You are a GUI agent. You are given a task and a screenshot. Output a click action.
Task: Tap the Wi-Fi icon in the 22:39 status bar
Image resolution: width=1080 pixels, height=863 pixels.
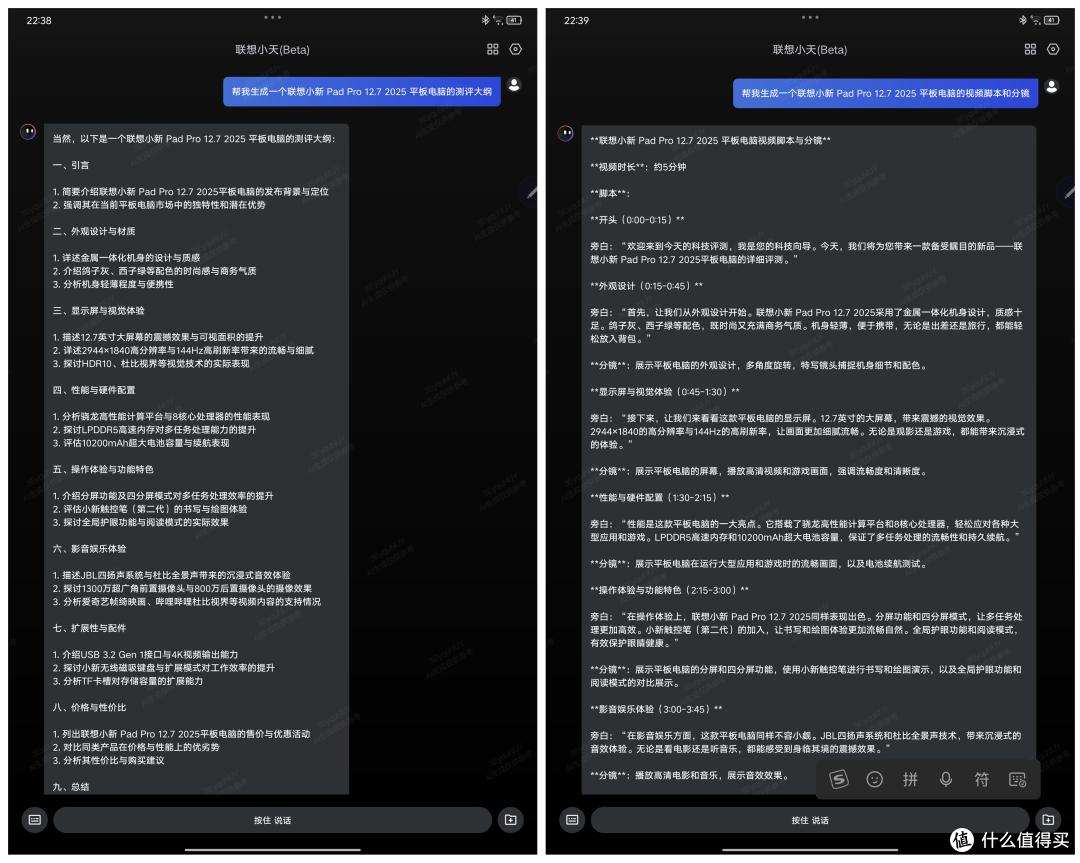[1035, 20]
